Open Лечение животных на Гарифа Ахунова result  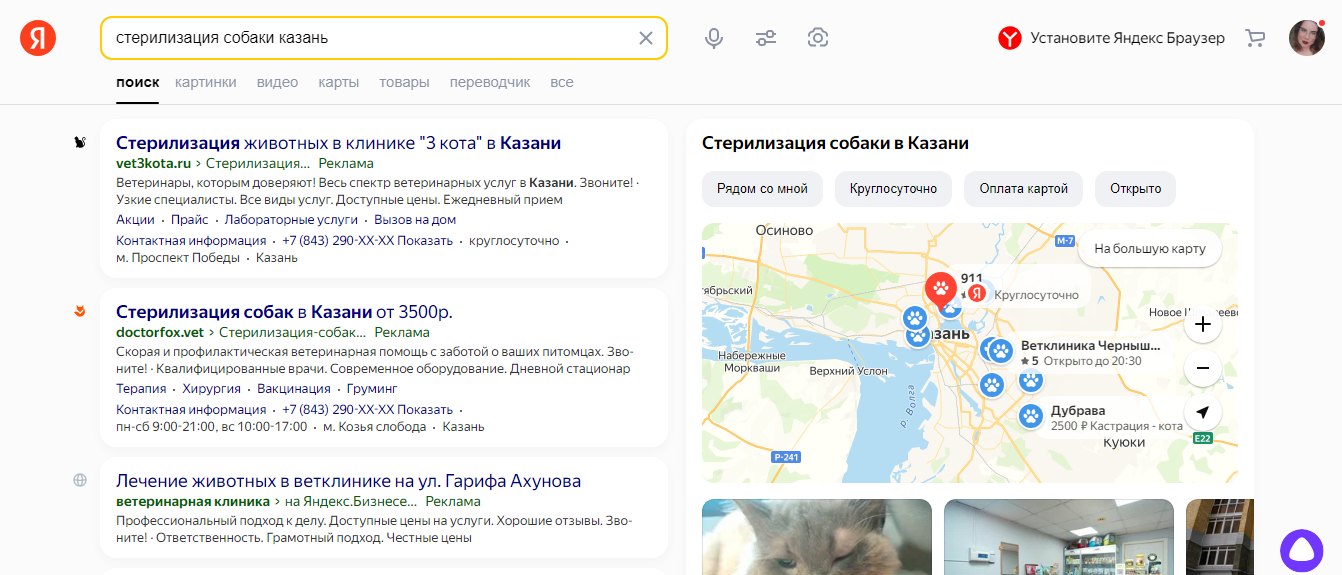[x=348, y=481]
